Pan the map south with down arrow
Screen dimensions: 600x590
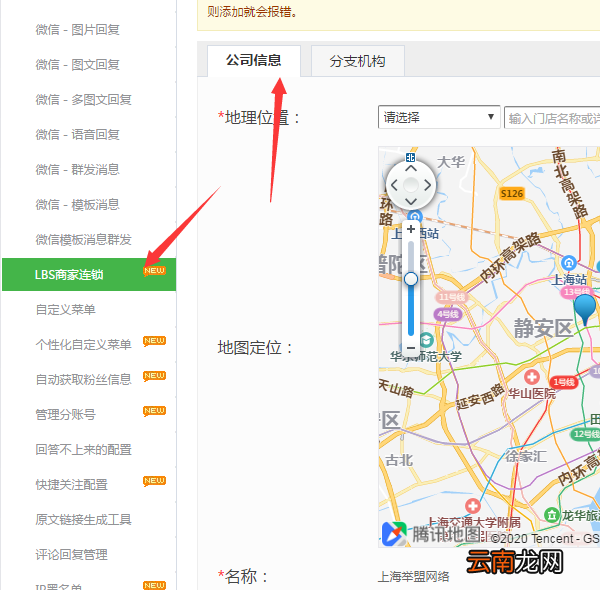(411, 201)
